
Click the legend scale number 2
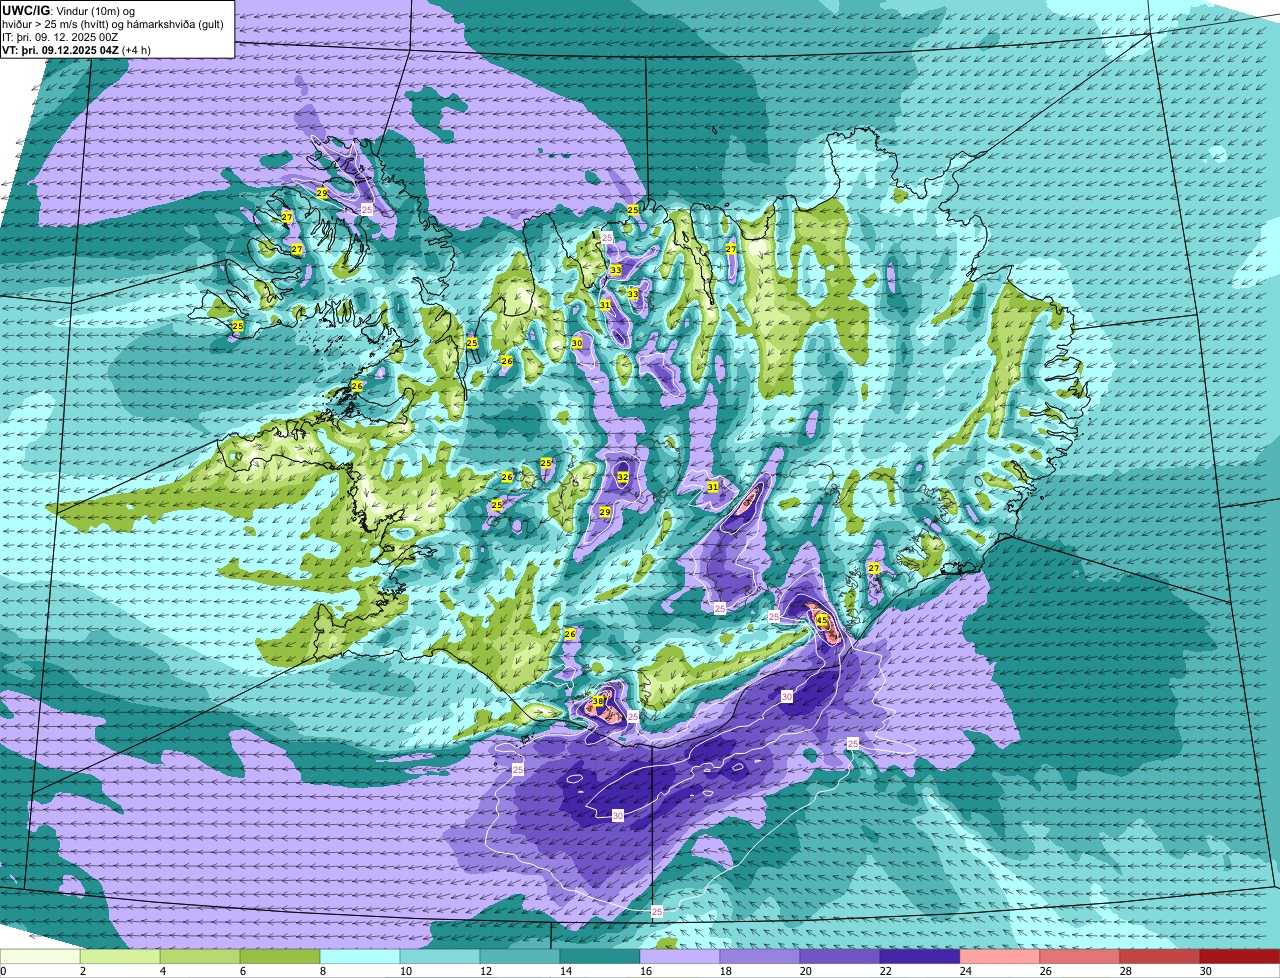tap(82, 971)
